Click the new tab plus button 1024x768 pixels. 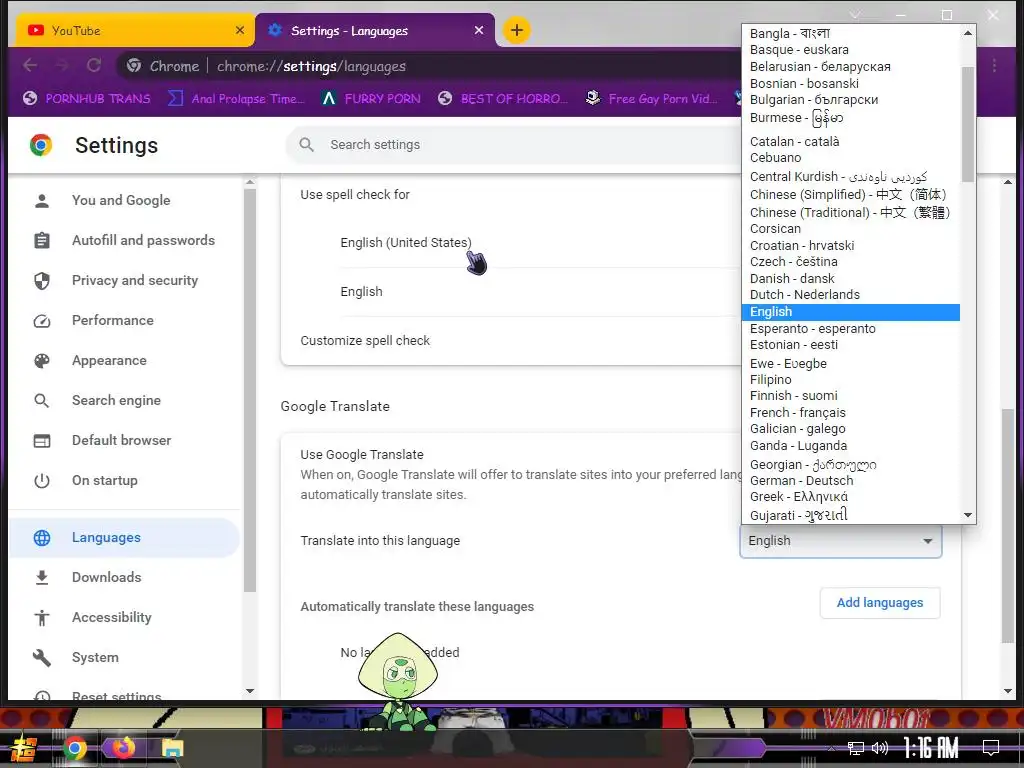coord(516,30)
